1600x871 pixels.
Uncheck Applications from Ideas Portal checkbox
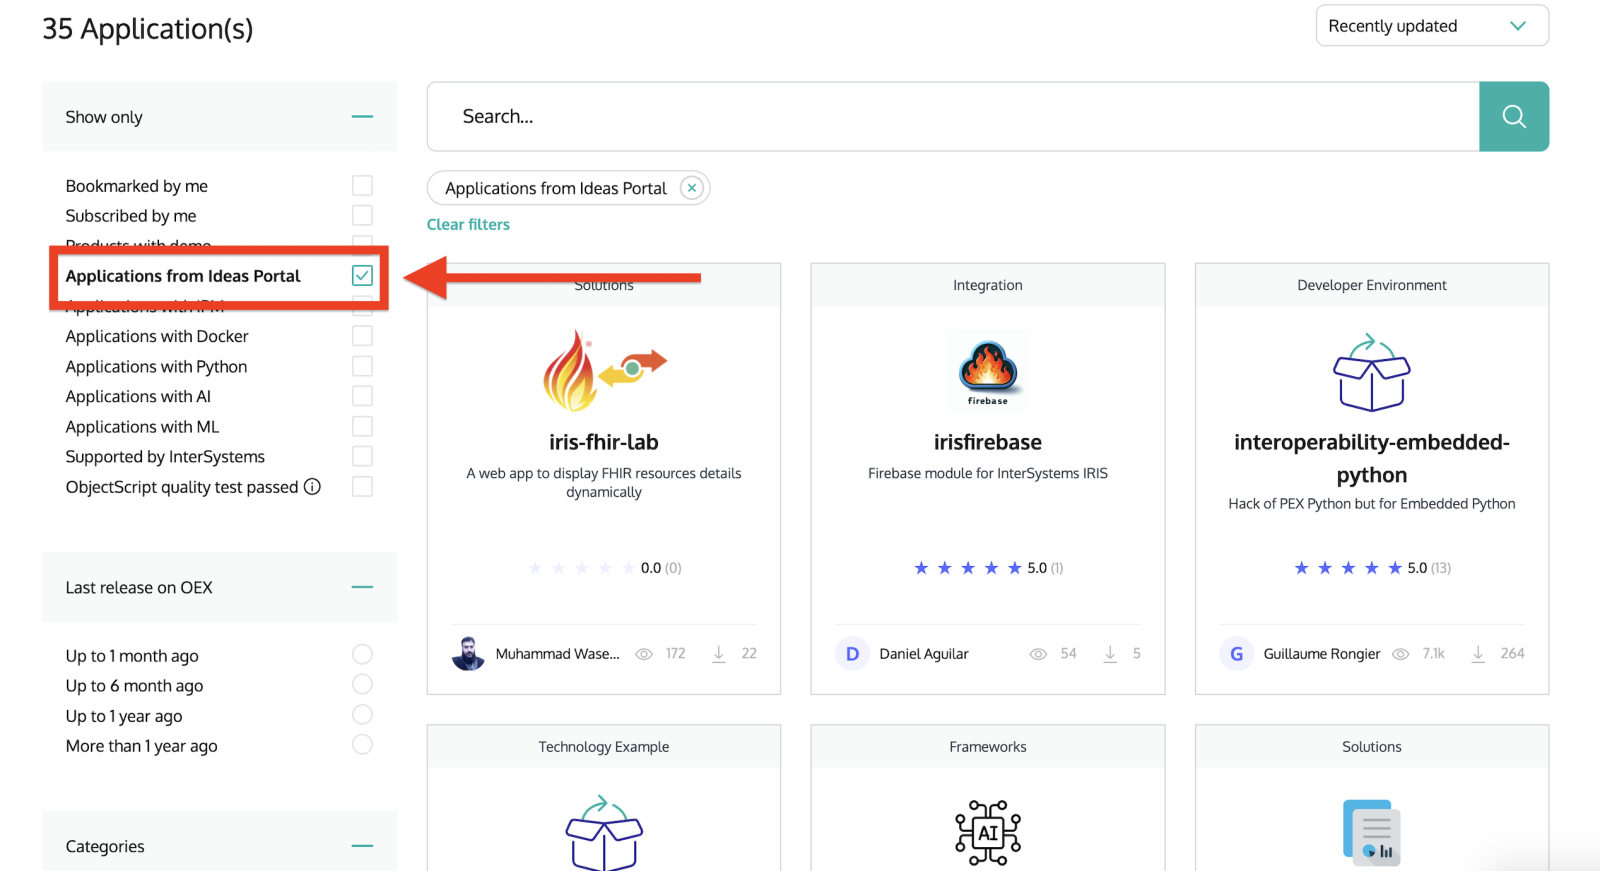[x=362, y=276]
